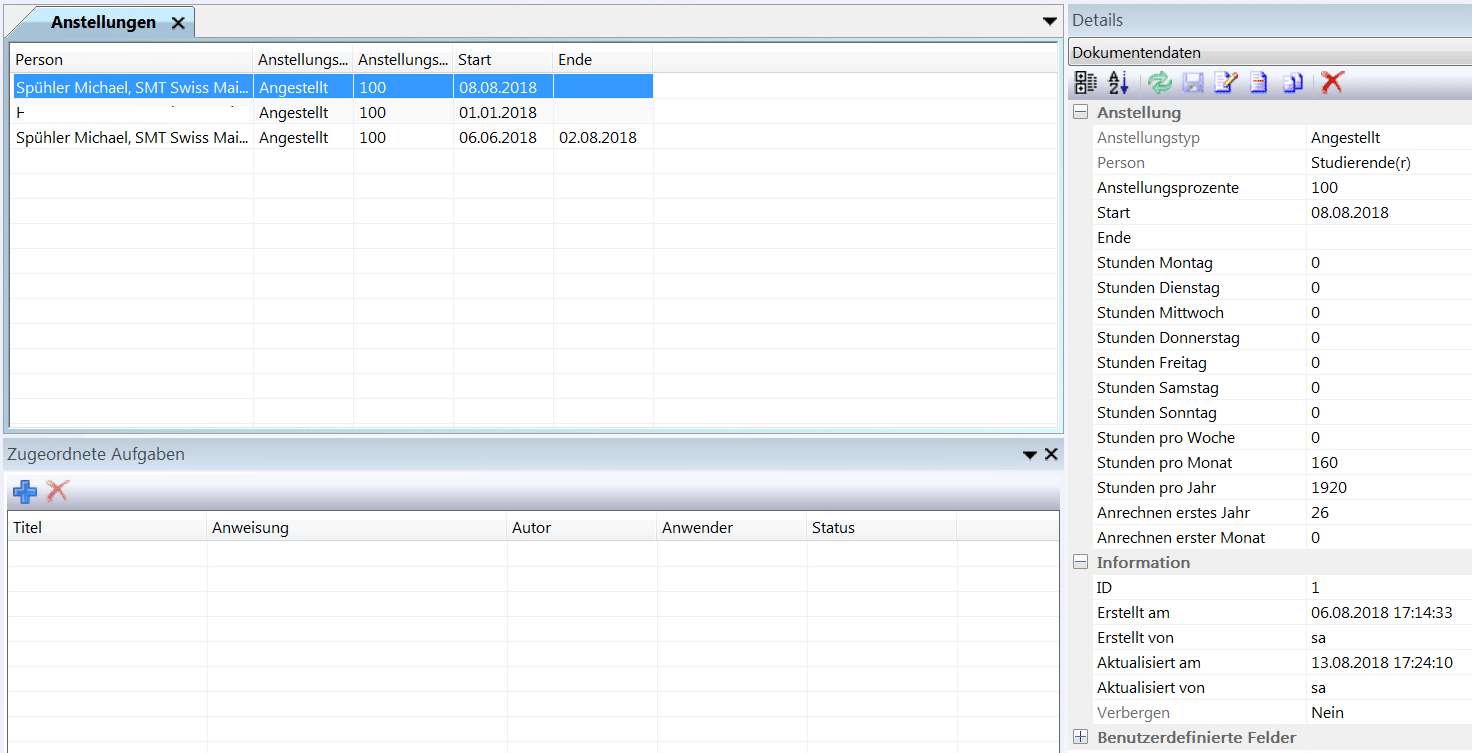Click the categorized view icon in Details toolbar
Screen dimensions: 1472x753
click(x=1085, y=83)
